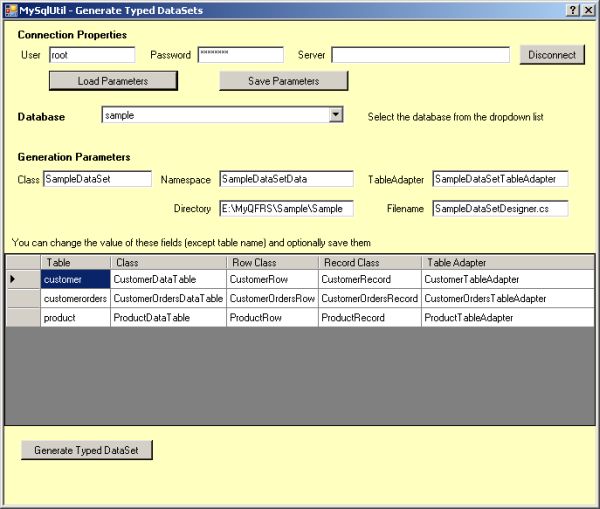Click the customer table cell
Image resolution: width=600 pixels, height=509 pixels.
coord(75,279)
